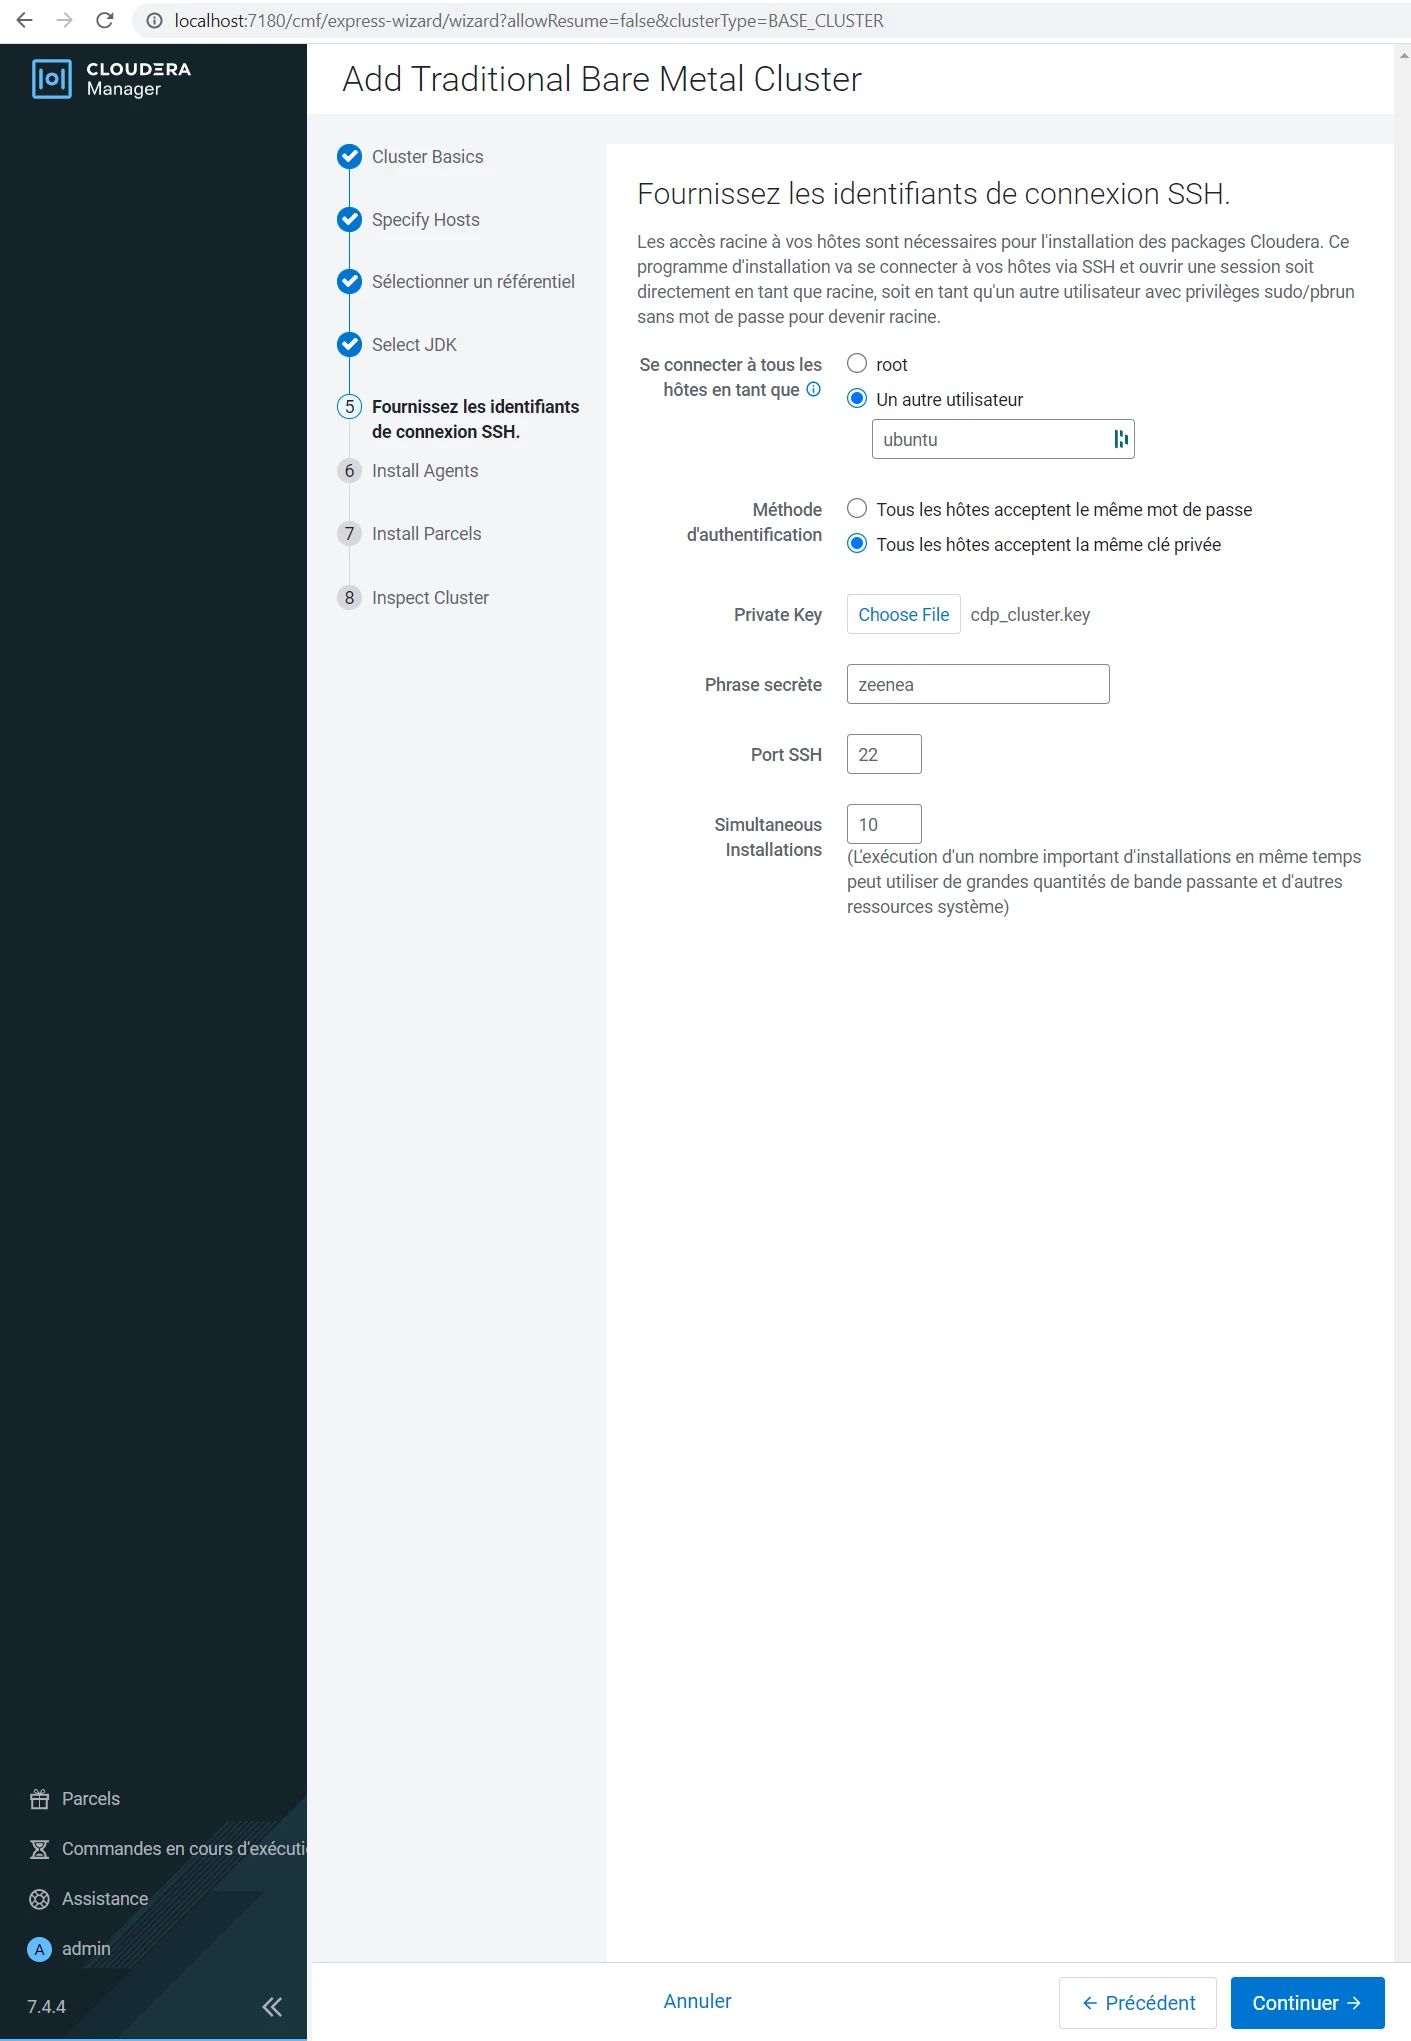Click the Port SSH field
Screen dimensions: 1411x2041
click(x=884, y=754)
